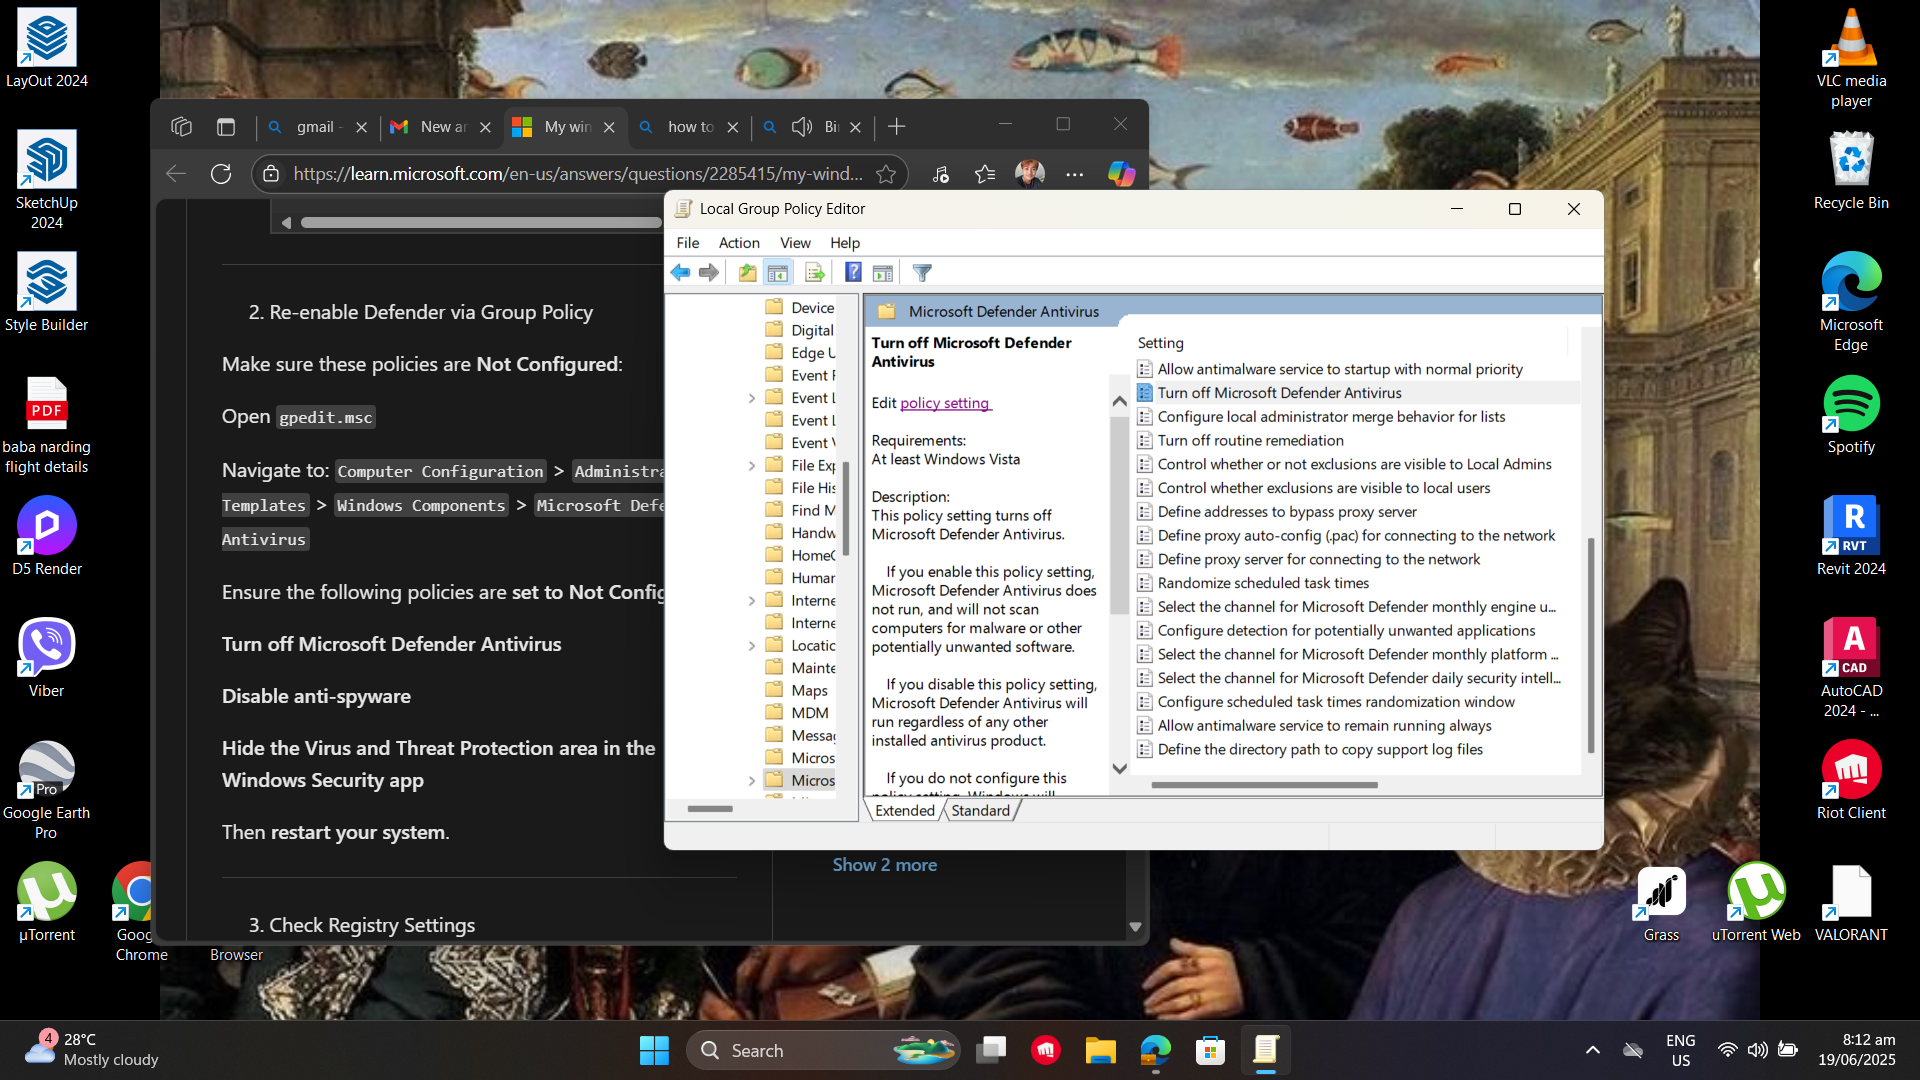Select Randomize scheduled task times setting
This screenshot has width=1920, height=1080.
[1263, 583]
